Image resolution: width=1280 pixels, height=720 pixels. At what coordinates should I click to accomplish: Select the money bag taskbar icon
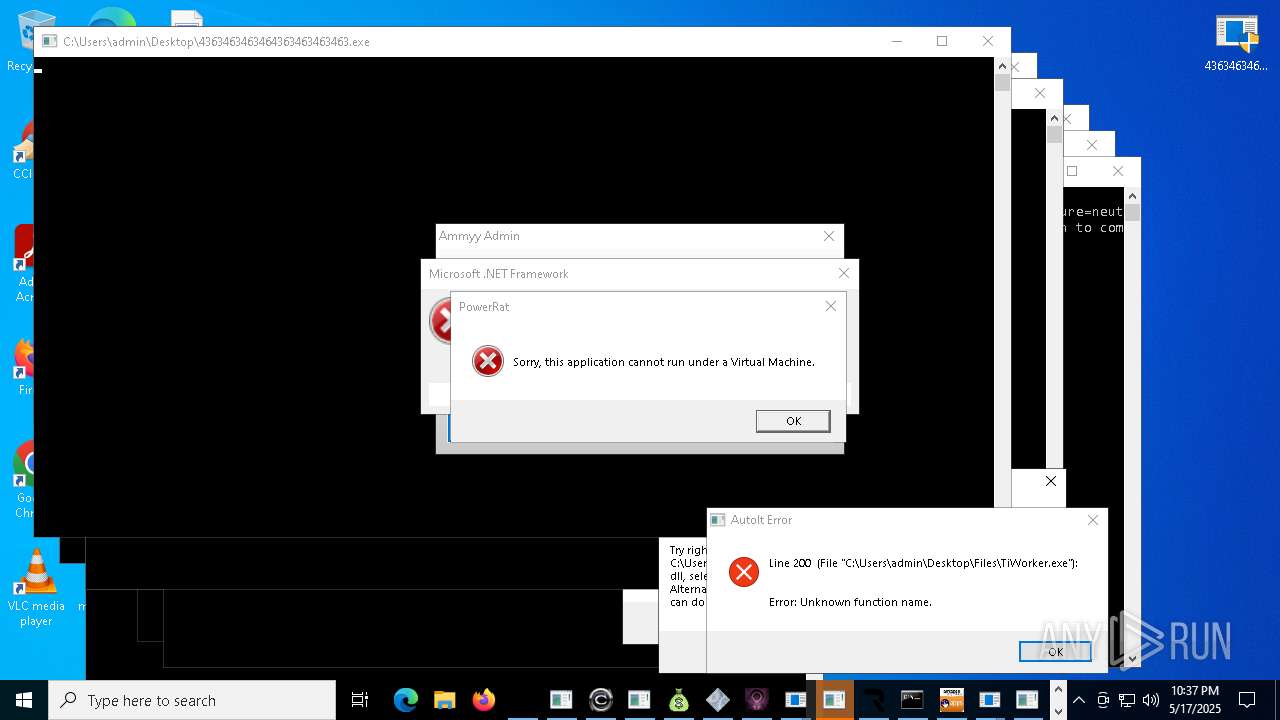point(678,700)
